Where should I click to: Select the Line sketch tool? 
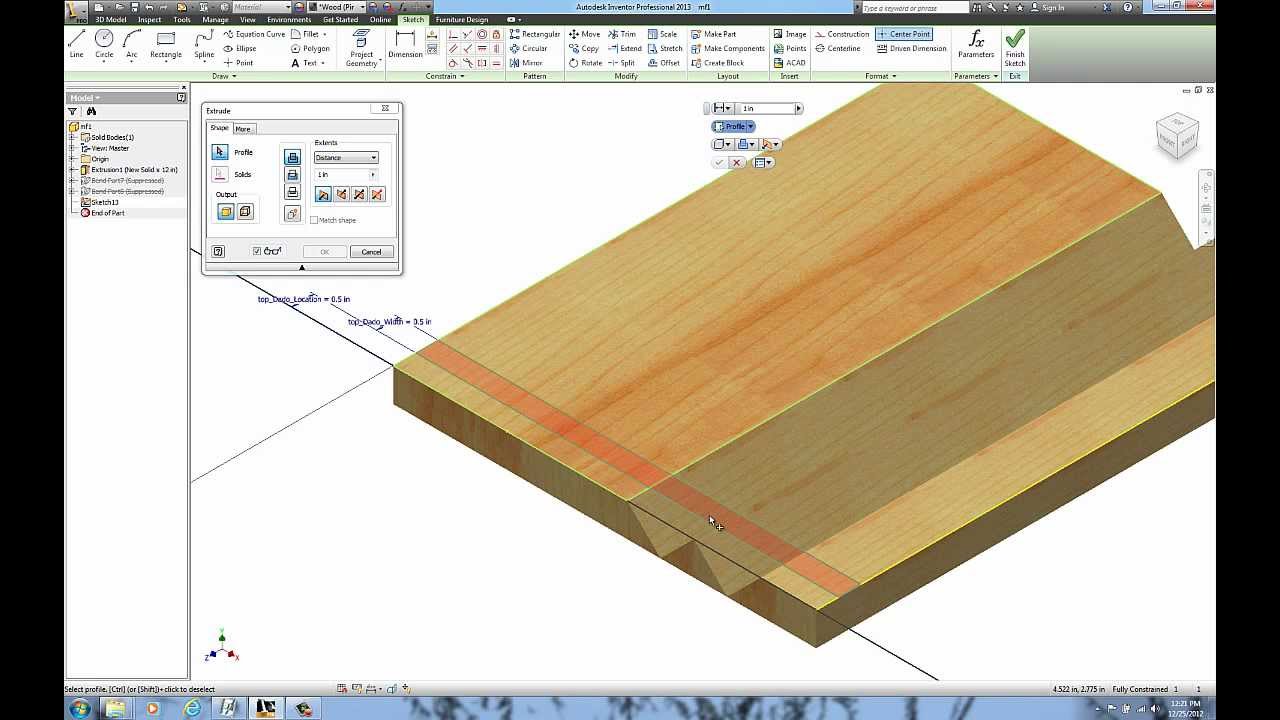(76, 44)
